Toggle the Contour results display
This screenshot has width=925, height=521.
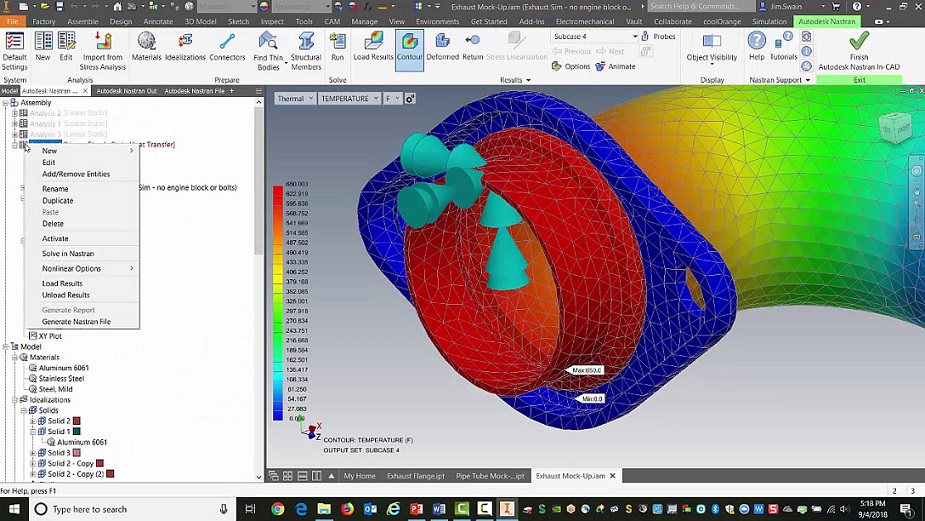coord(409,51)
